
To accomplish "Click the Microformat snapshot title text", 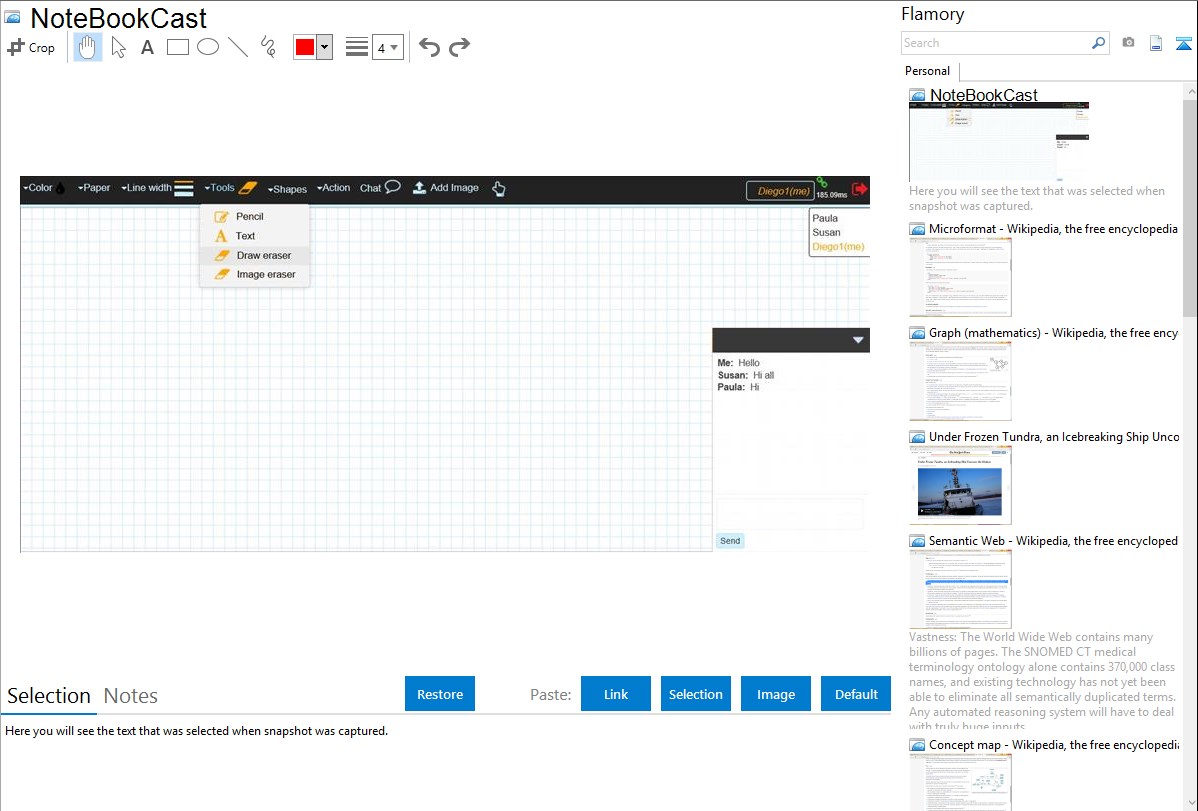I will pos(1053,229).
